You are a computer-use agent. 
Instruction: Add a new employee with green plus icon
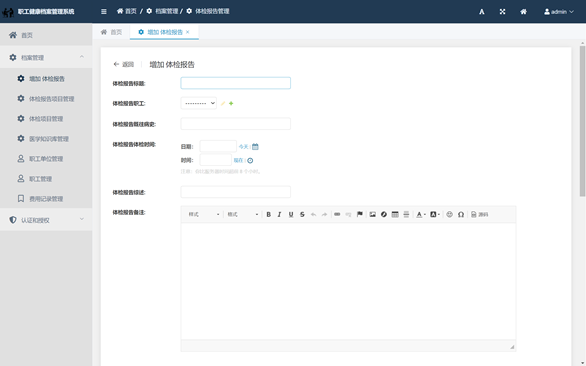click(231, 104)
